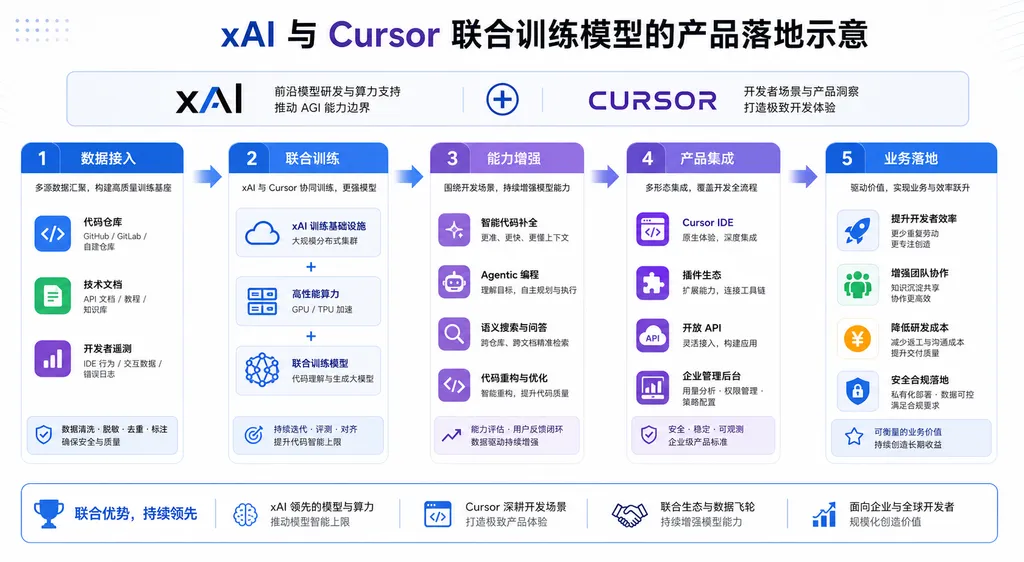Click the text 前沿模型研发与算力支持
The image size is (1024, 562).
pos(338,91)
